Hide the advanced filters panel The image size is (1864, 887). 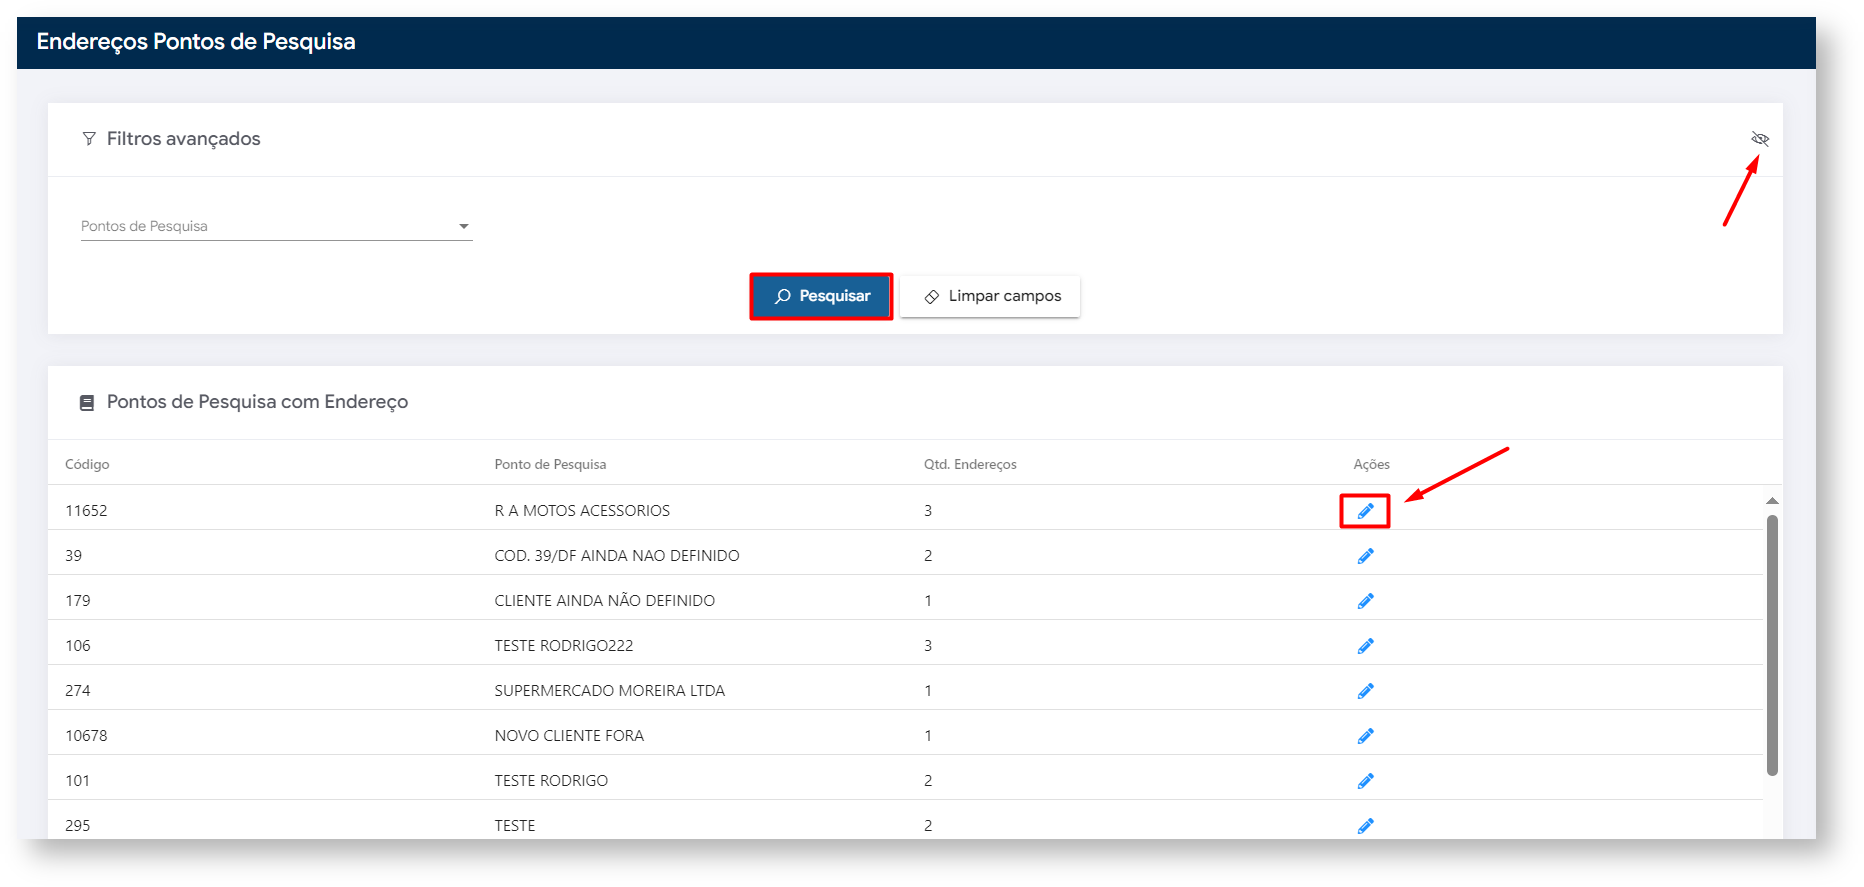[1759, 139]
